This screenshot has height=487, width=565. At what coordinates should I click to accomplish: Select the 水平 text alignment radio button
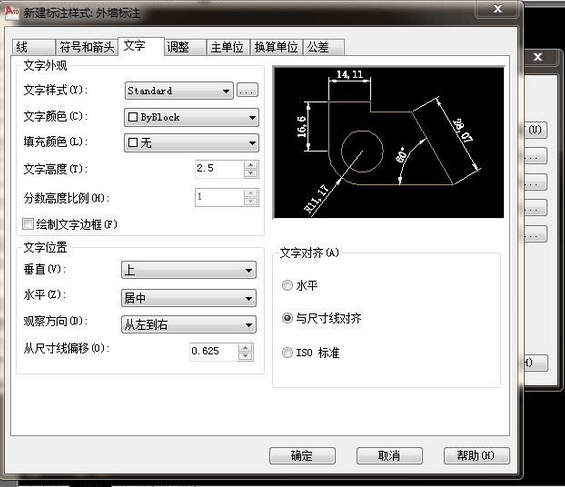click(287, 286)
